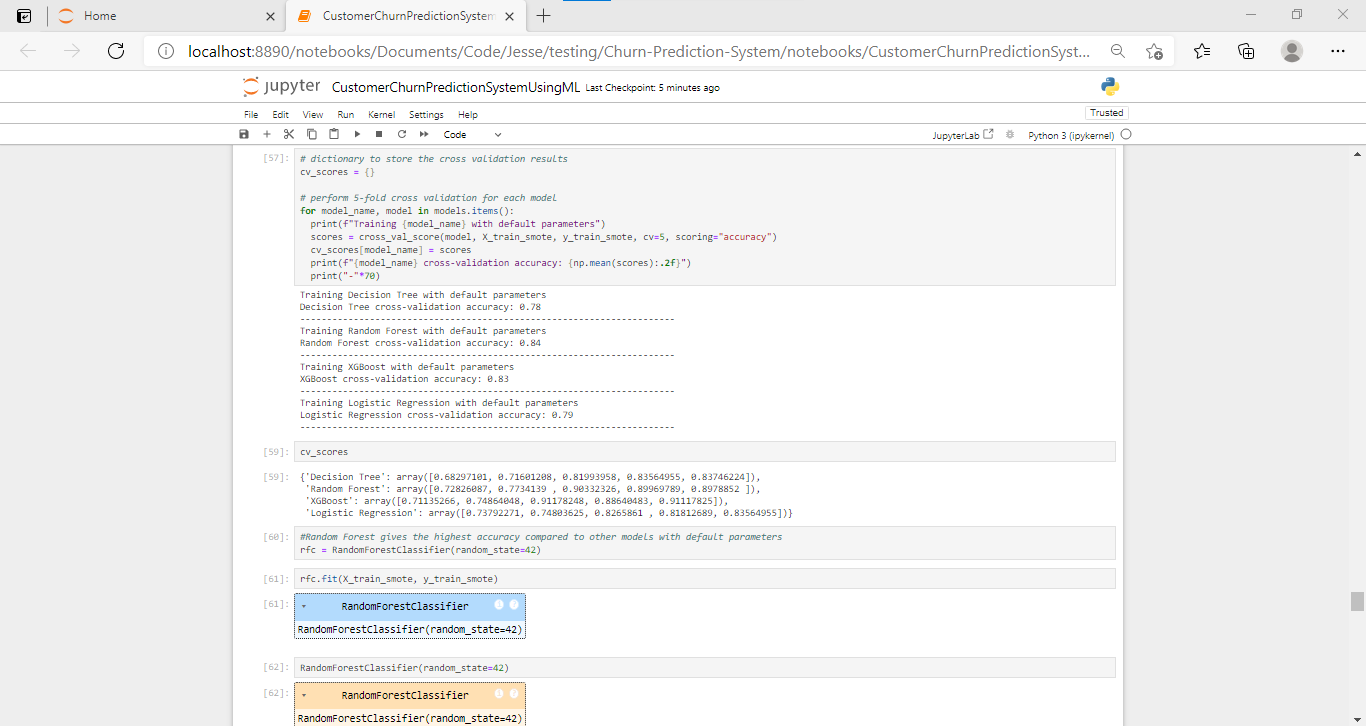Open the Kernel menu
The image size is (1366, 726).
coord(381,114)
